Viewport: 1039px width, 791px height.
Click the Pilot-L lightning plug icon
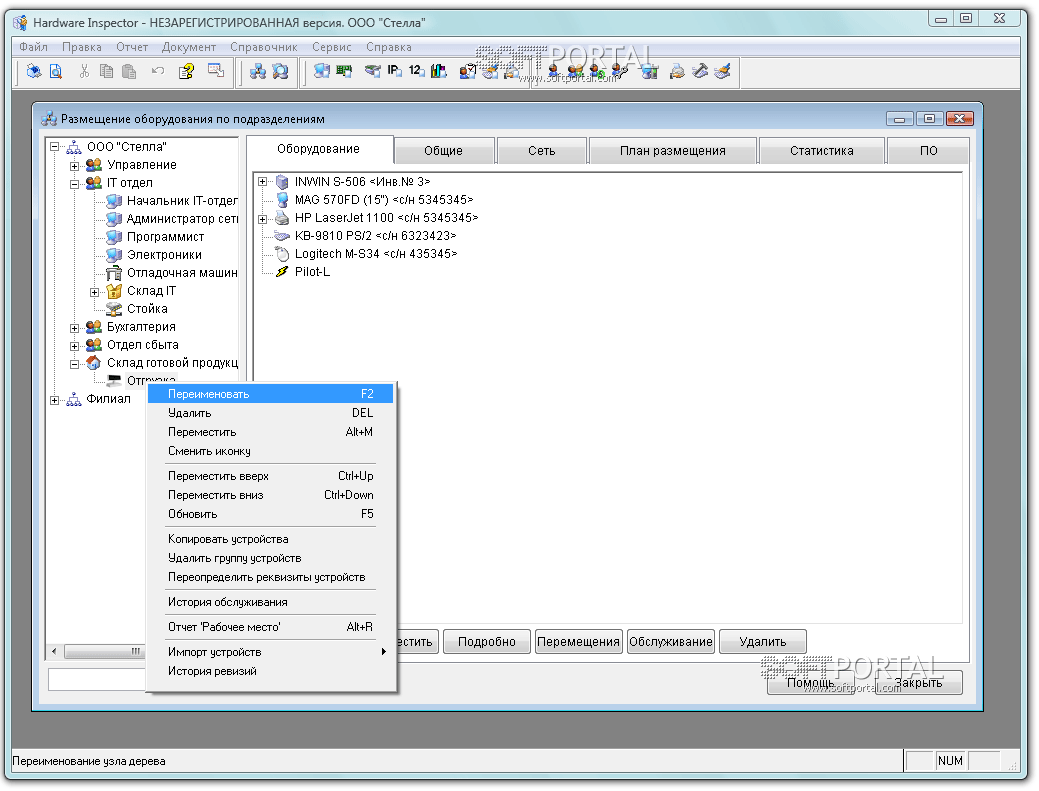pyautogui.click(x=282, y=272)
